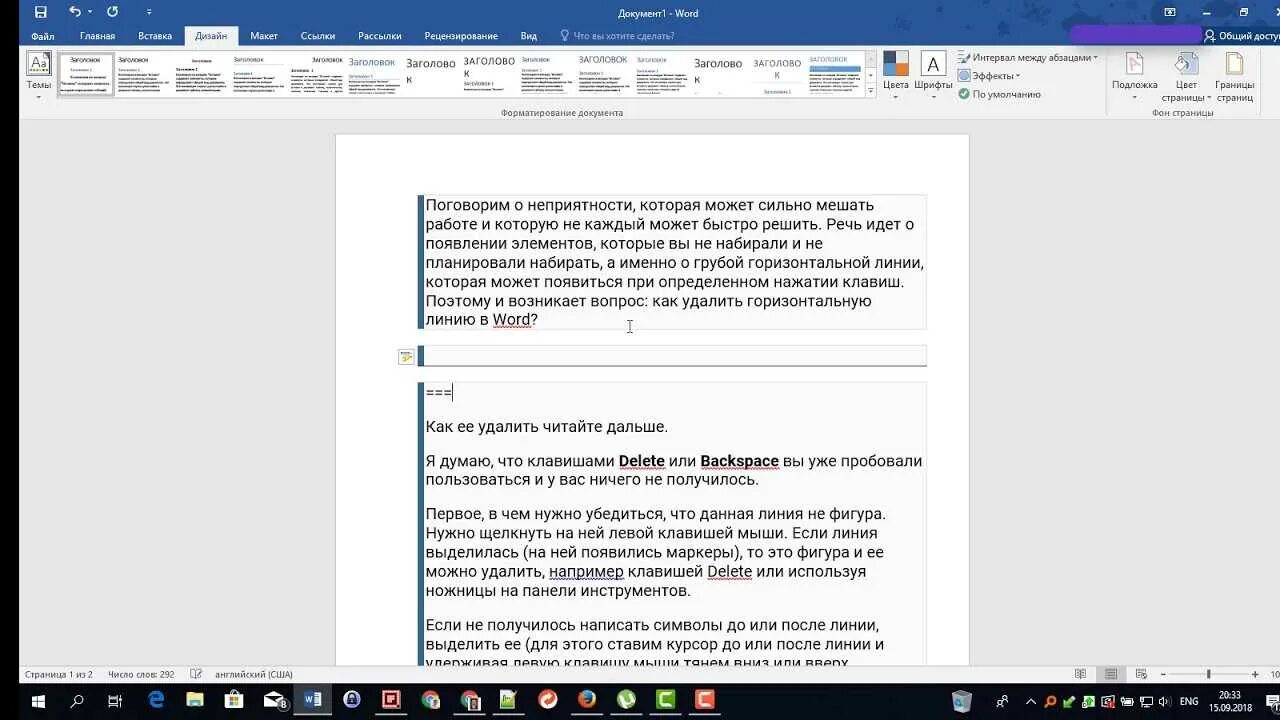Open the Mail app on the taskbar
Image resolution: width=1280 pixels, height=720 pixels.
tap(275, 701)
